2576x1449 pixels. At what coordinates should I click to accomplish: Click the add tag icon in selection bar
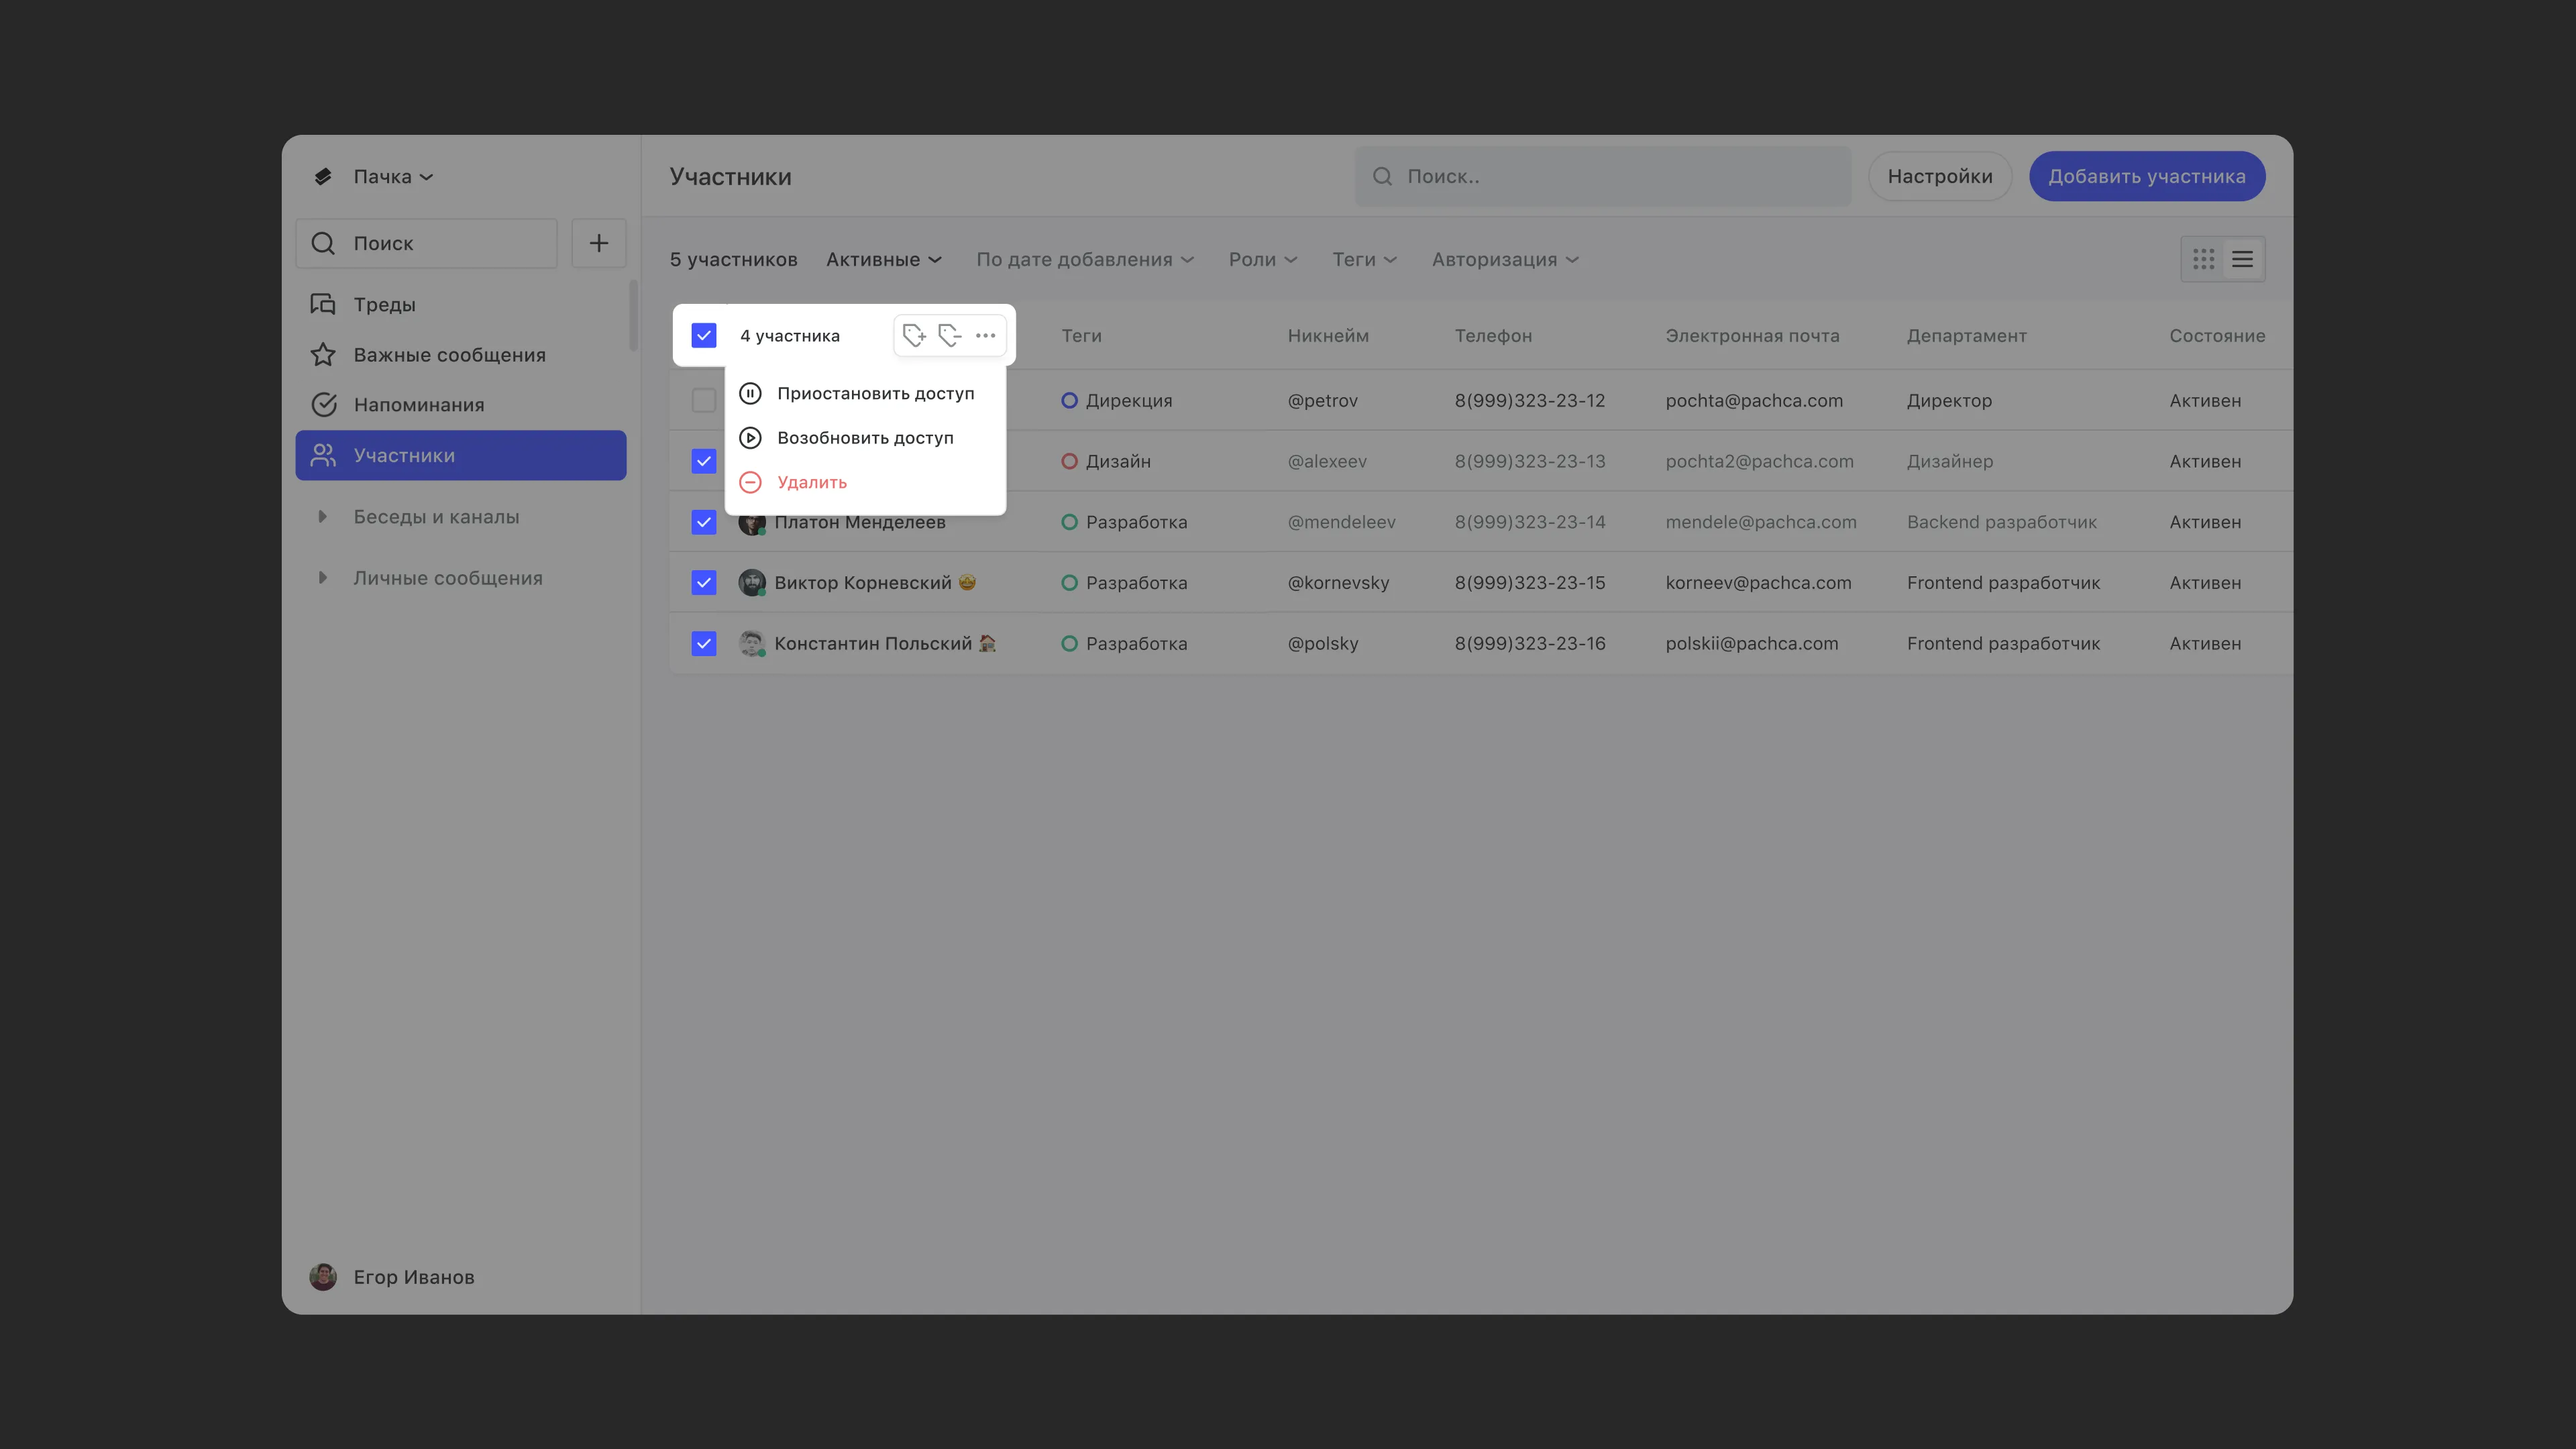[x=914, y=336]
